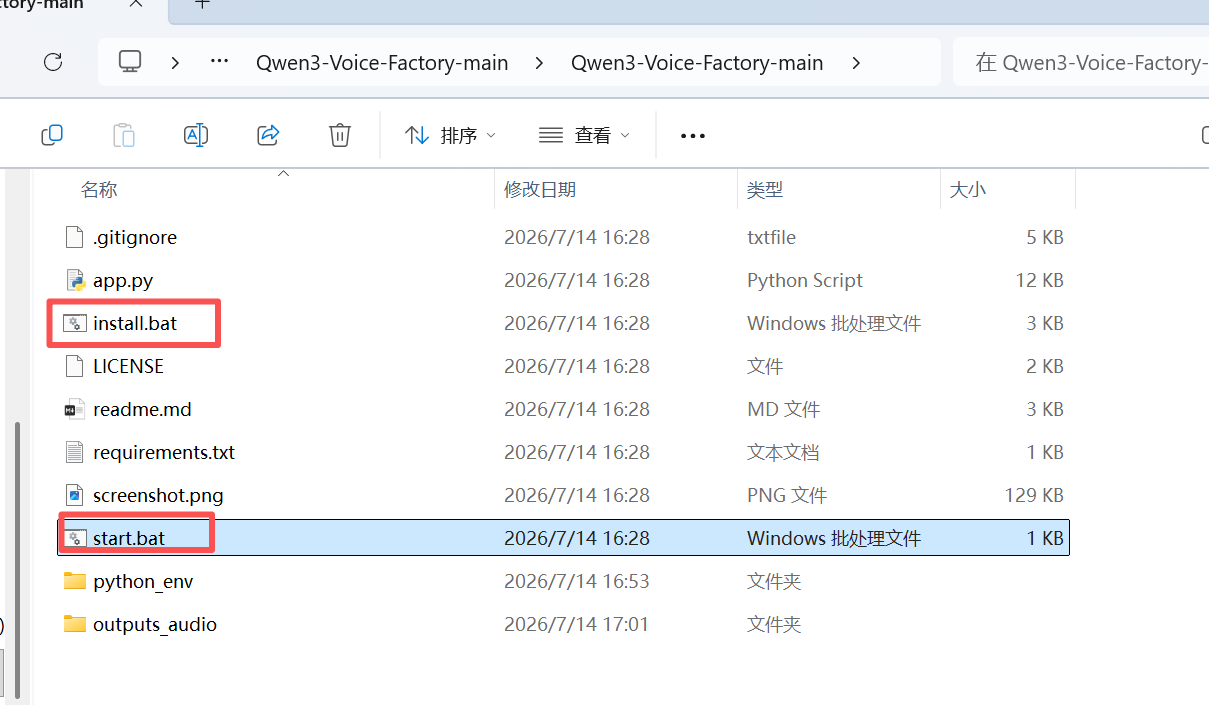Expand chevron between the two Qwen3 folders
The width and height of the screenshot is (1209, 705).
(x=540, y=62)
